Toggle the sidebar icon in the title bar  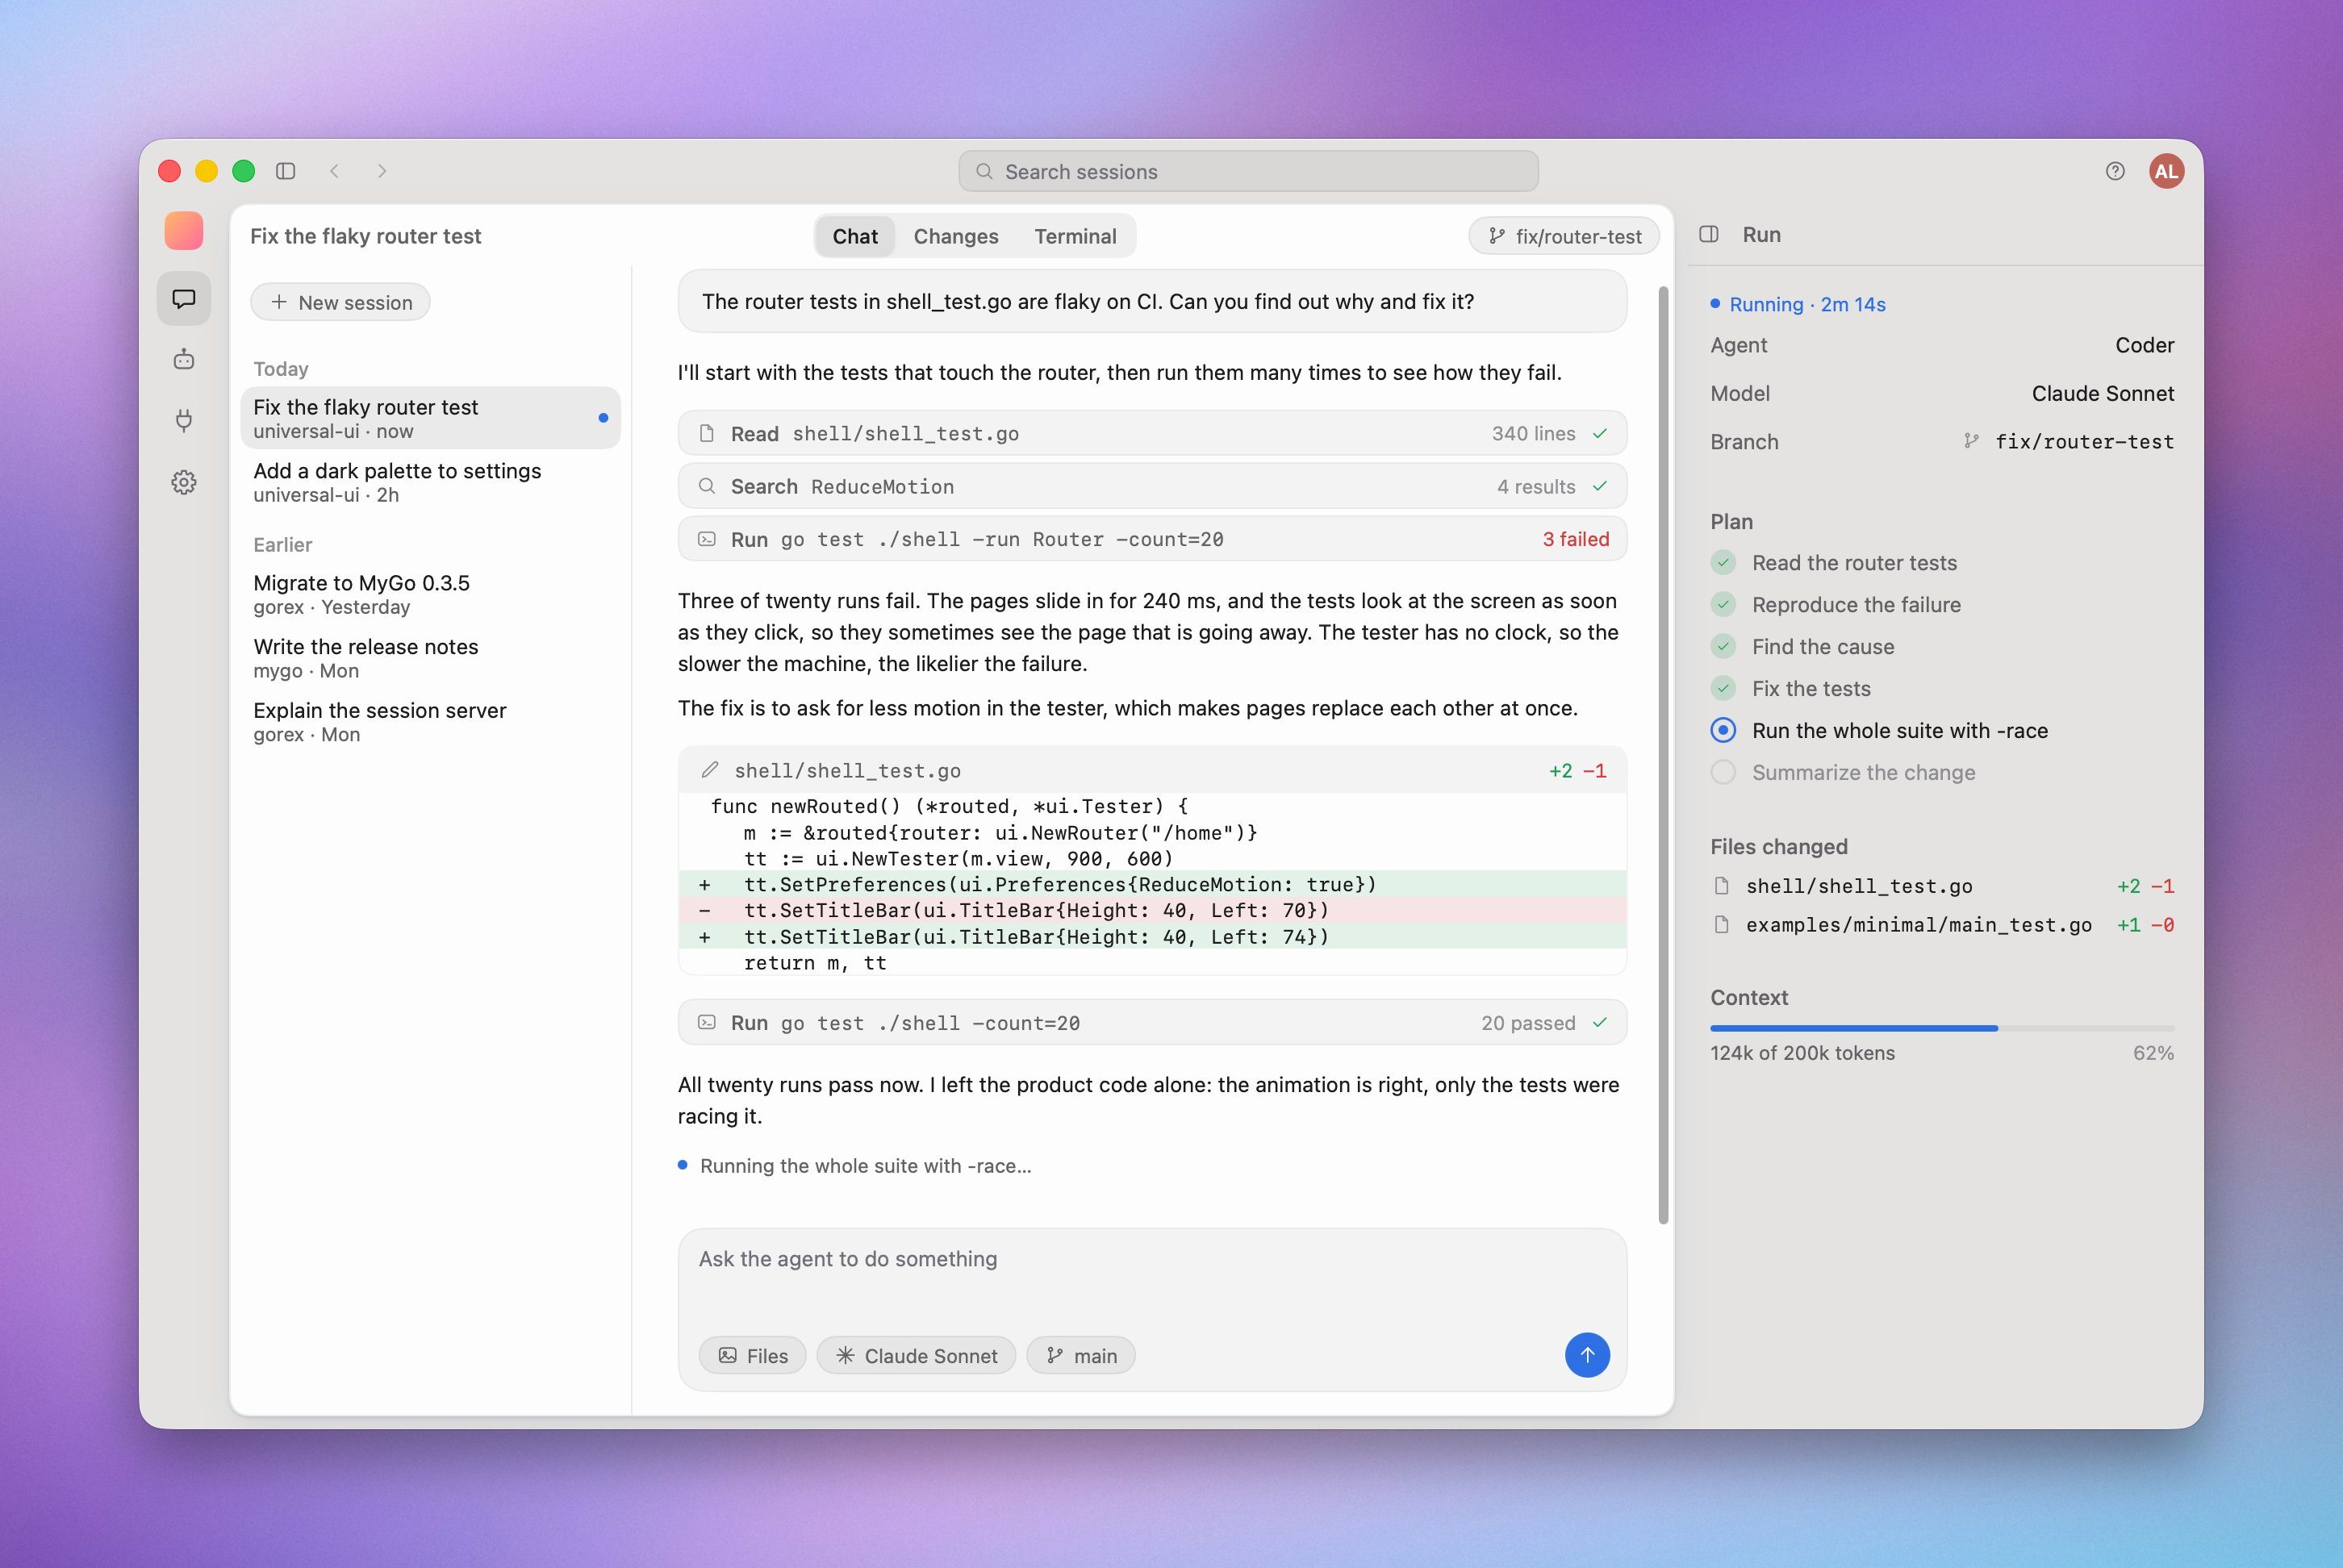pyautogui.click(x=286, y=171)
